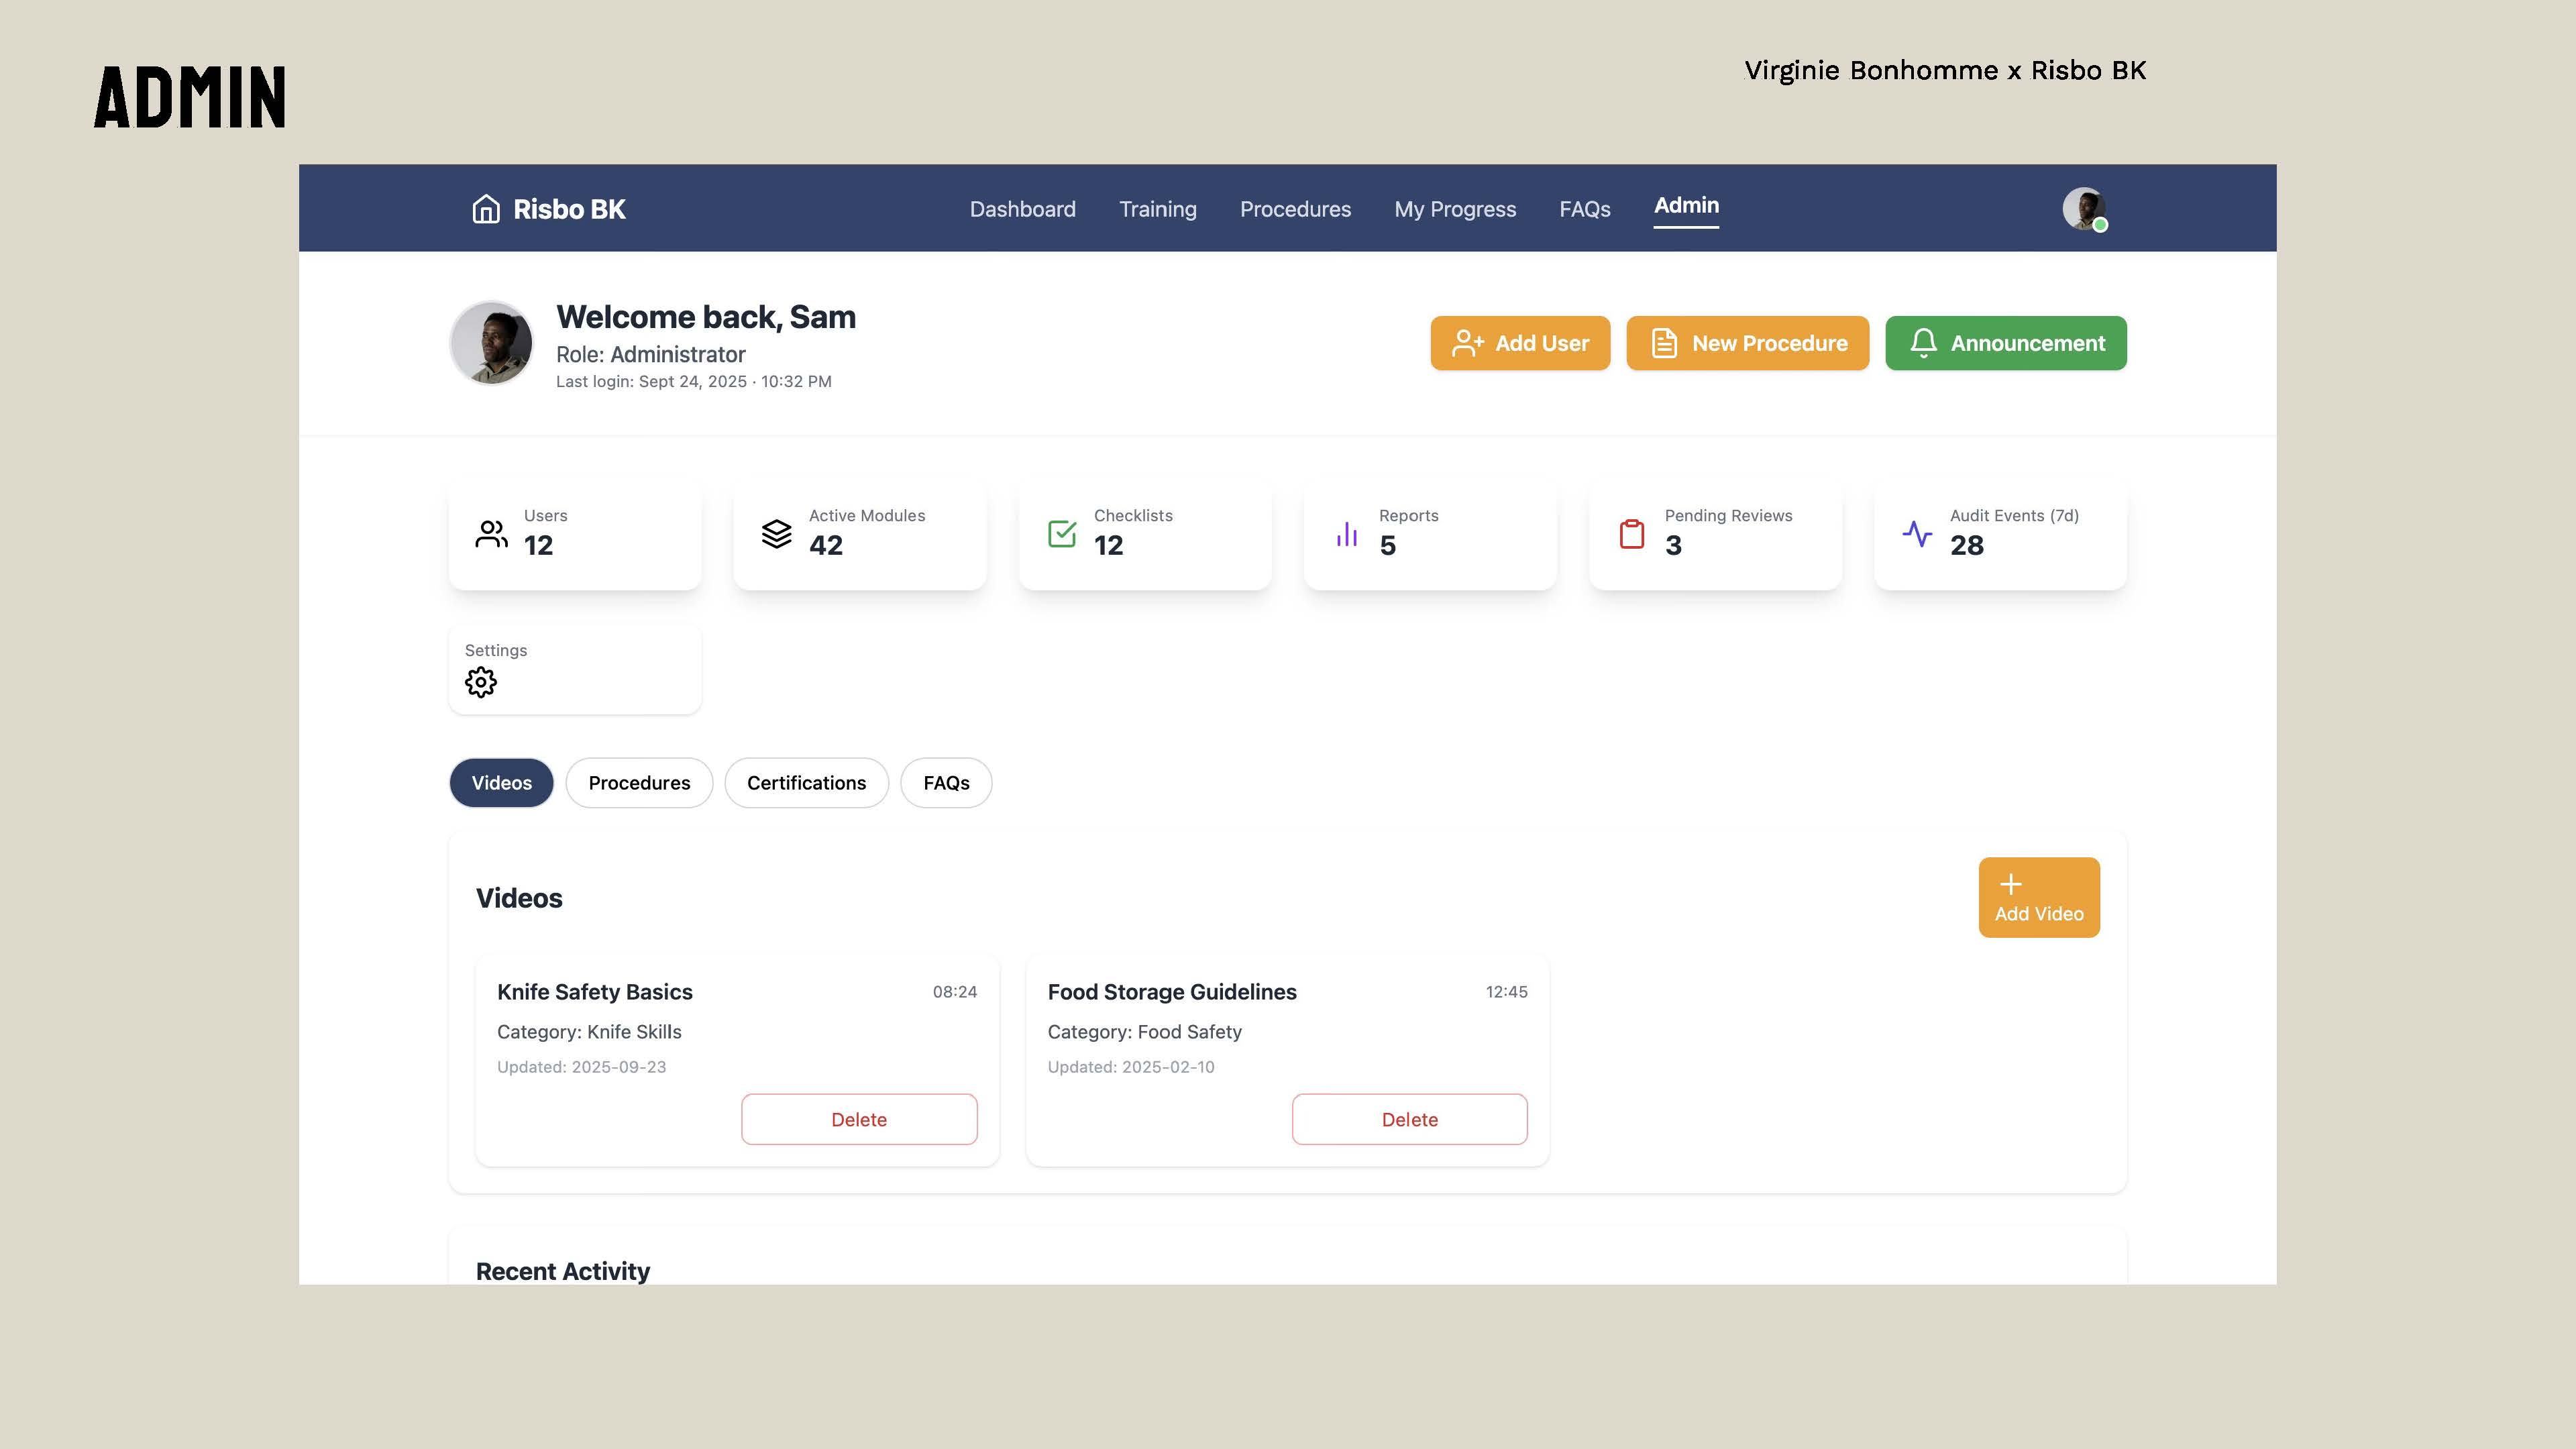Delete the Knife Safety Basics video
2576x1449 pixels.
tap(859, 1119)
